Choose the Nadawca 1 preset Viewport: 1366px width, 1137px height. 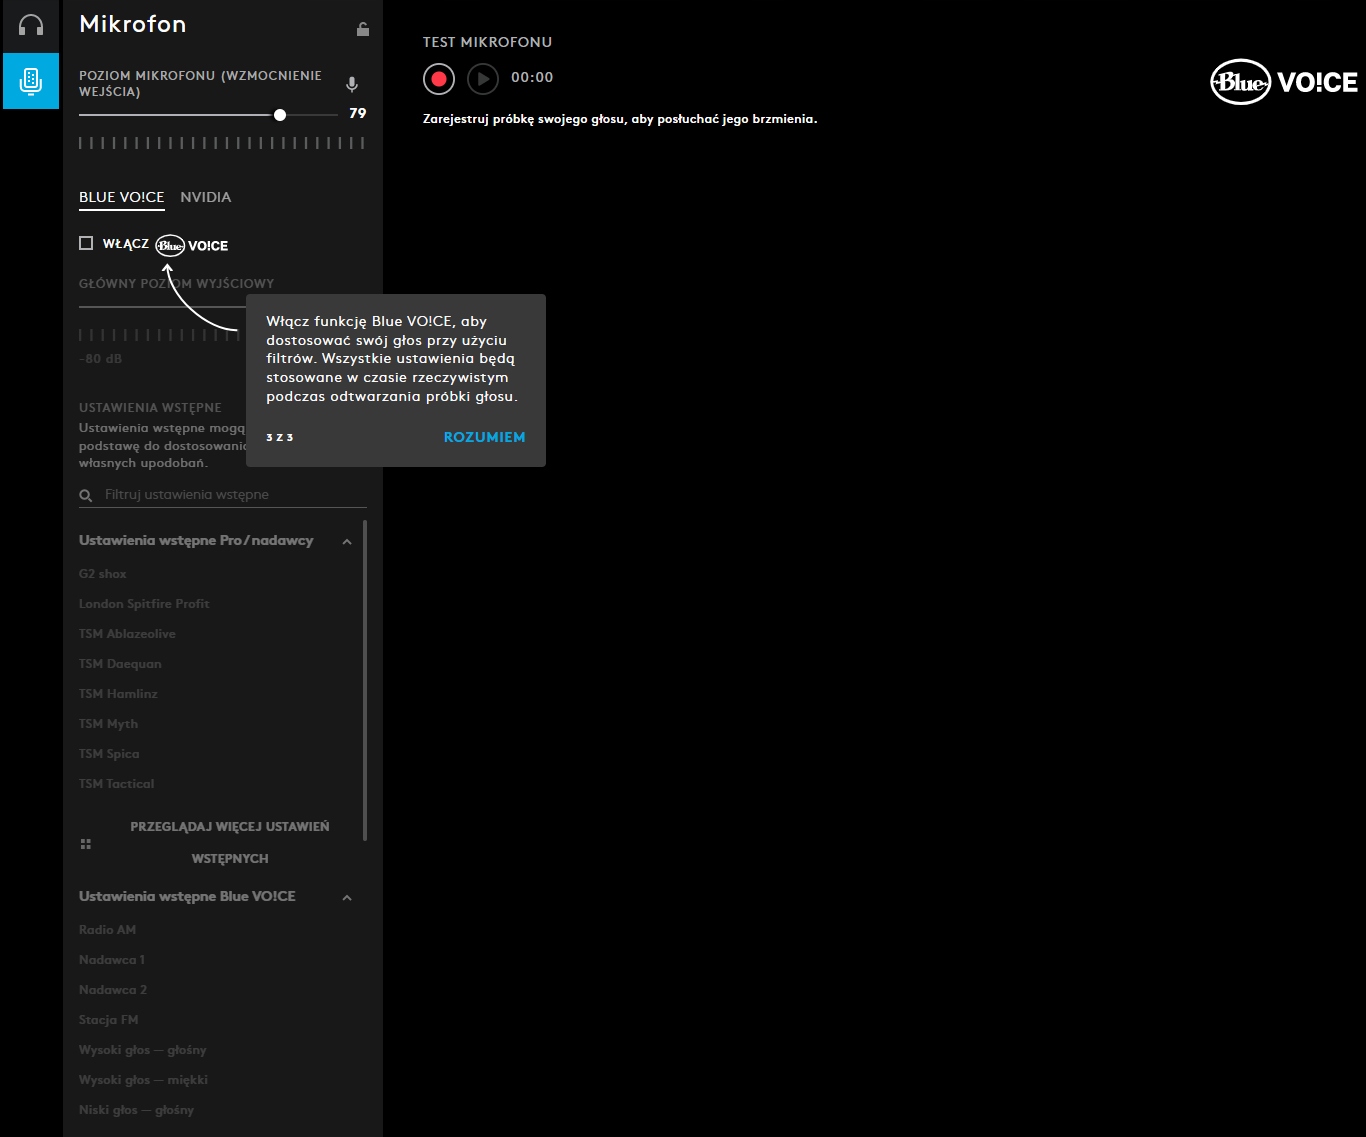coord(112,960)
